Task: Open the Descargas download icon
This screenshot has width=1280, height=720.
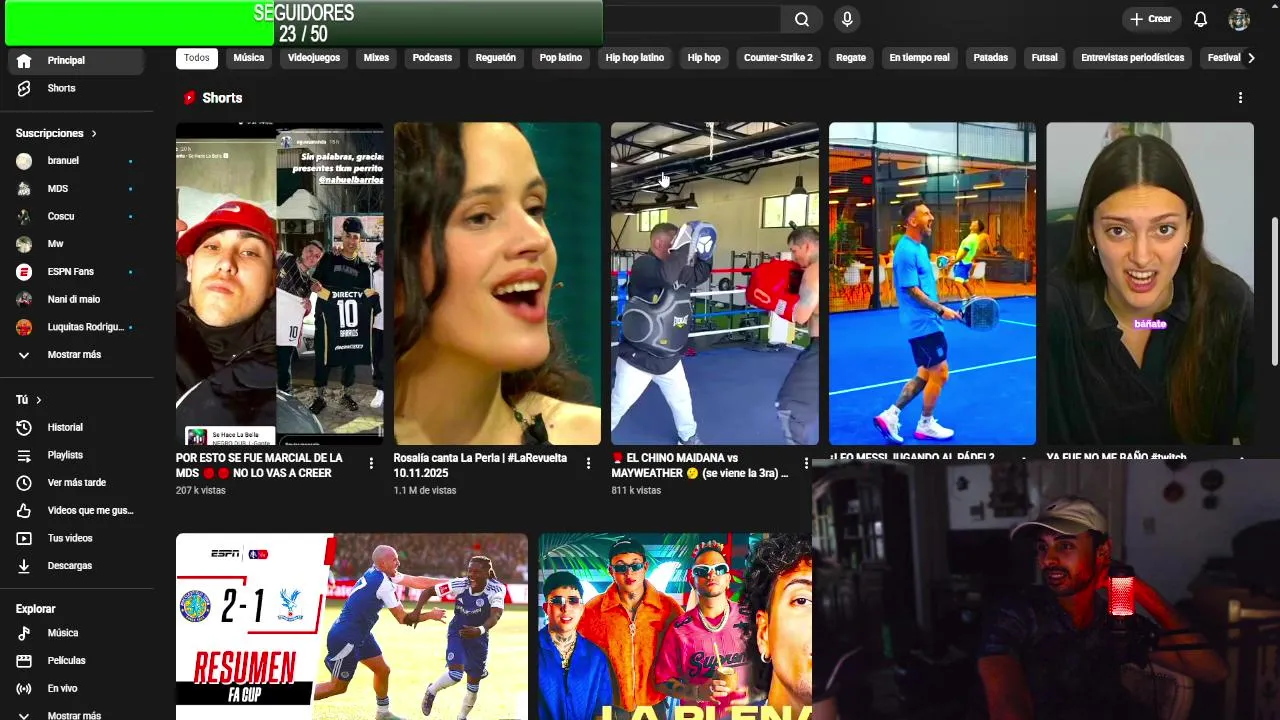Action: [24, 566]
